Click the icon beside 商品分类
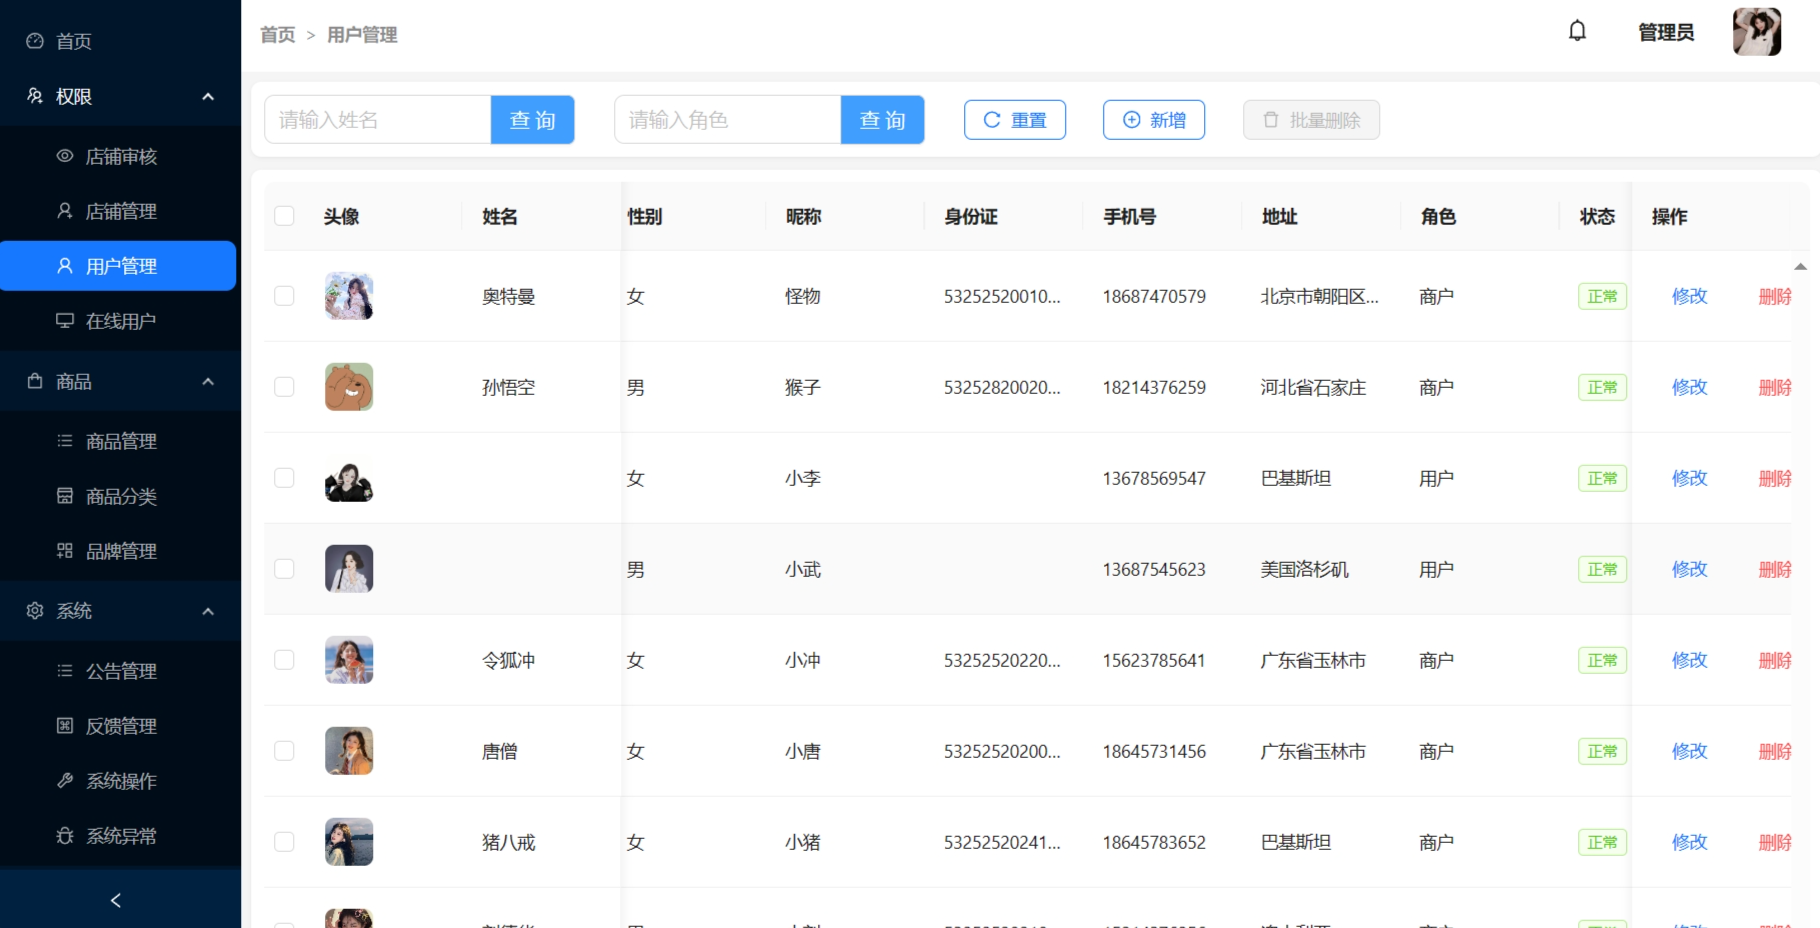 (x=65, y=496)
